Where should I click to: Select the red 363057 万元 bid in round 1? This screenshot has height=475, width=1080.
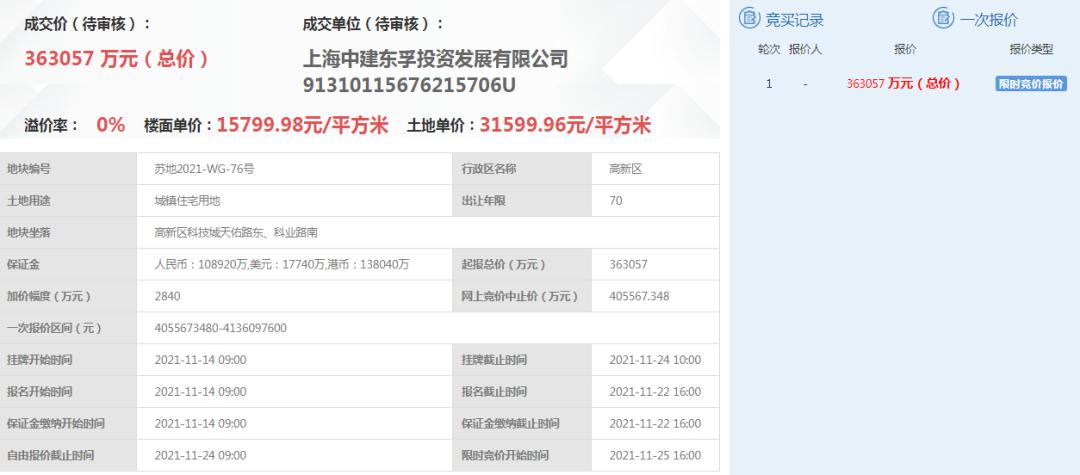click(x=903, y=84)
